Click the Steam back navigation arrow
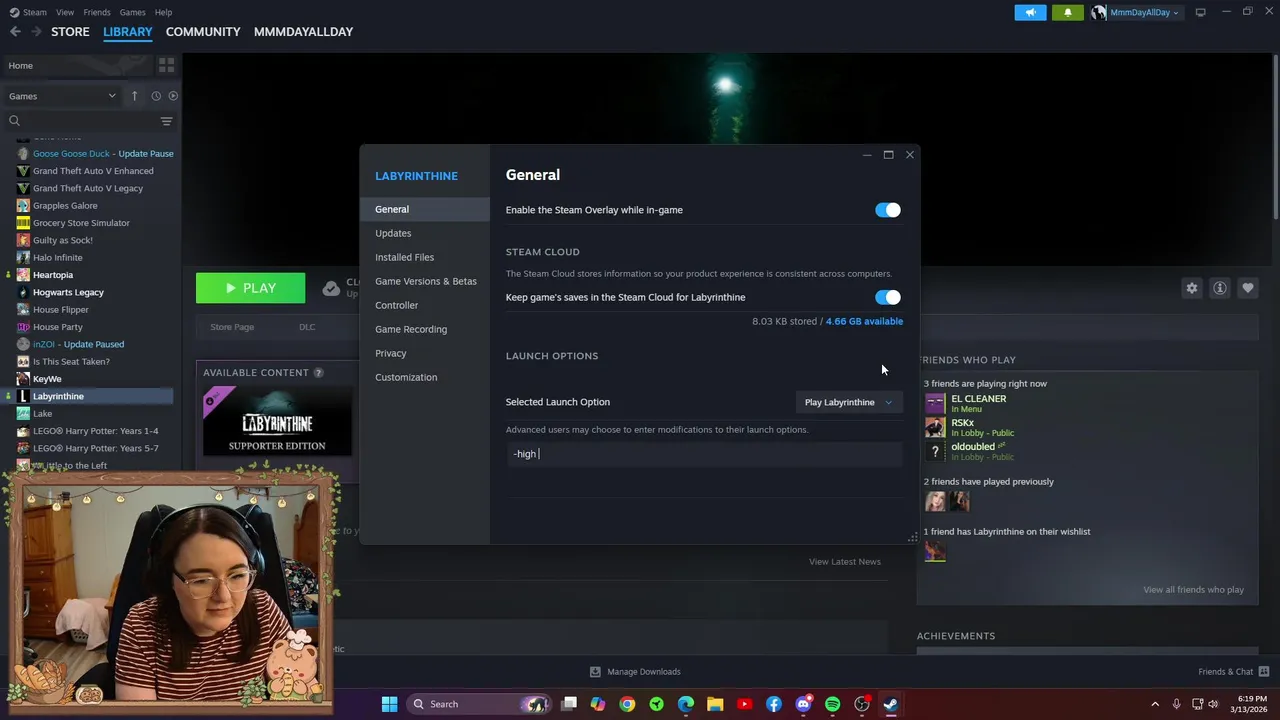 click(15, 32)
